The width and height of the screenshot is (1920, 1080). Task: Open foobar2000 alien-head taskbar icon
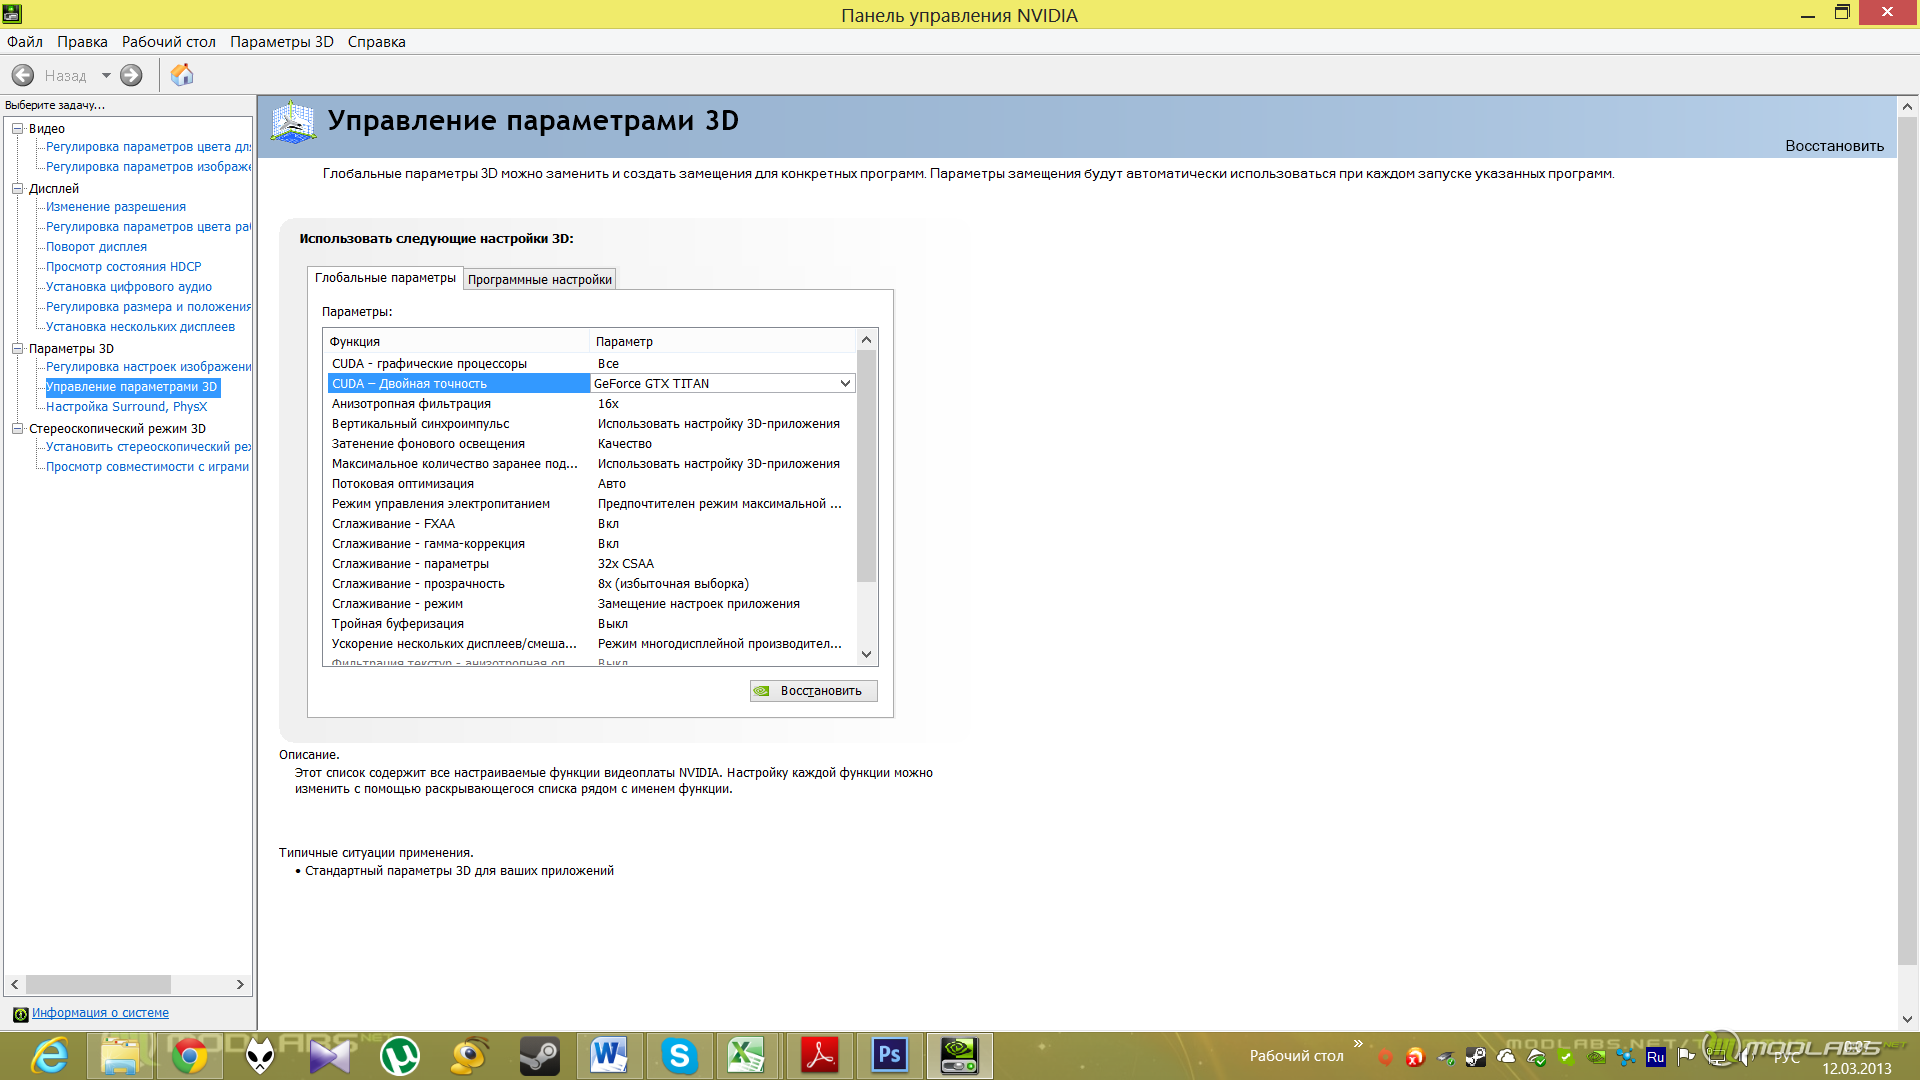(260, 1056)
